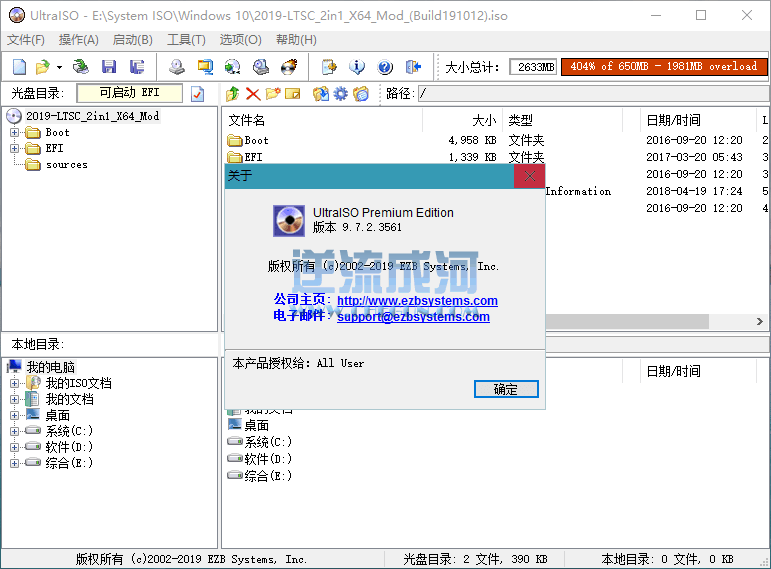Select 综合(E:) in local file list pane
The height and width of the screenshot is (569, 771).
[267, 476]
